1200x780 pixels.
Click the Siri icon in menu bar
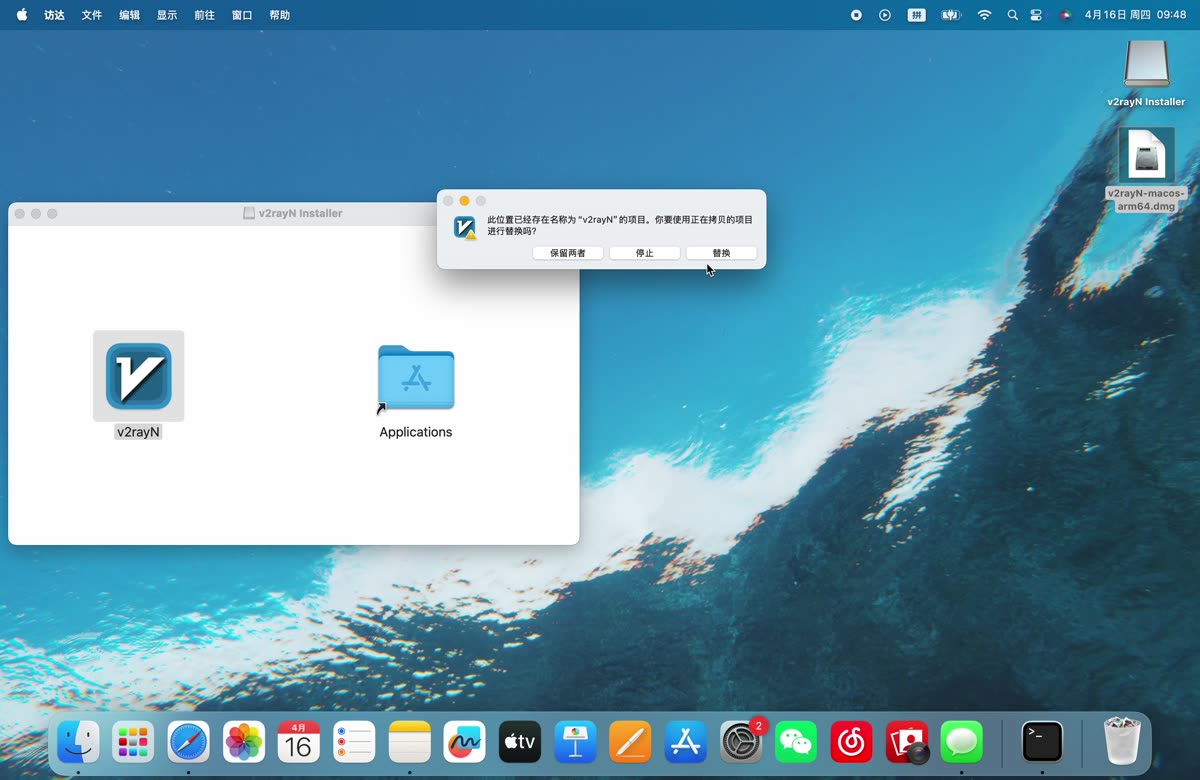tap(1064, 15)
